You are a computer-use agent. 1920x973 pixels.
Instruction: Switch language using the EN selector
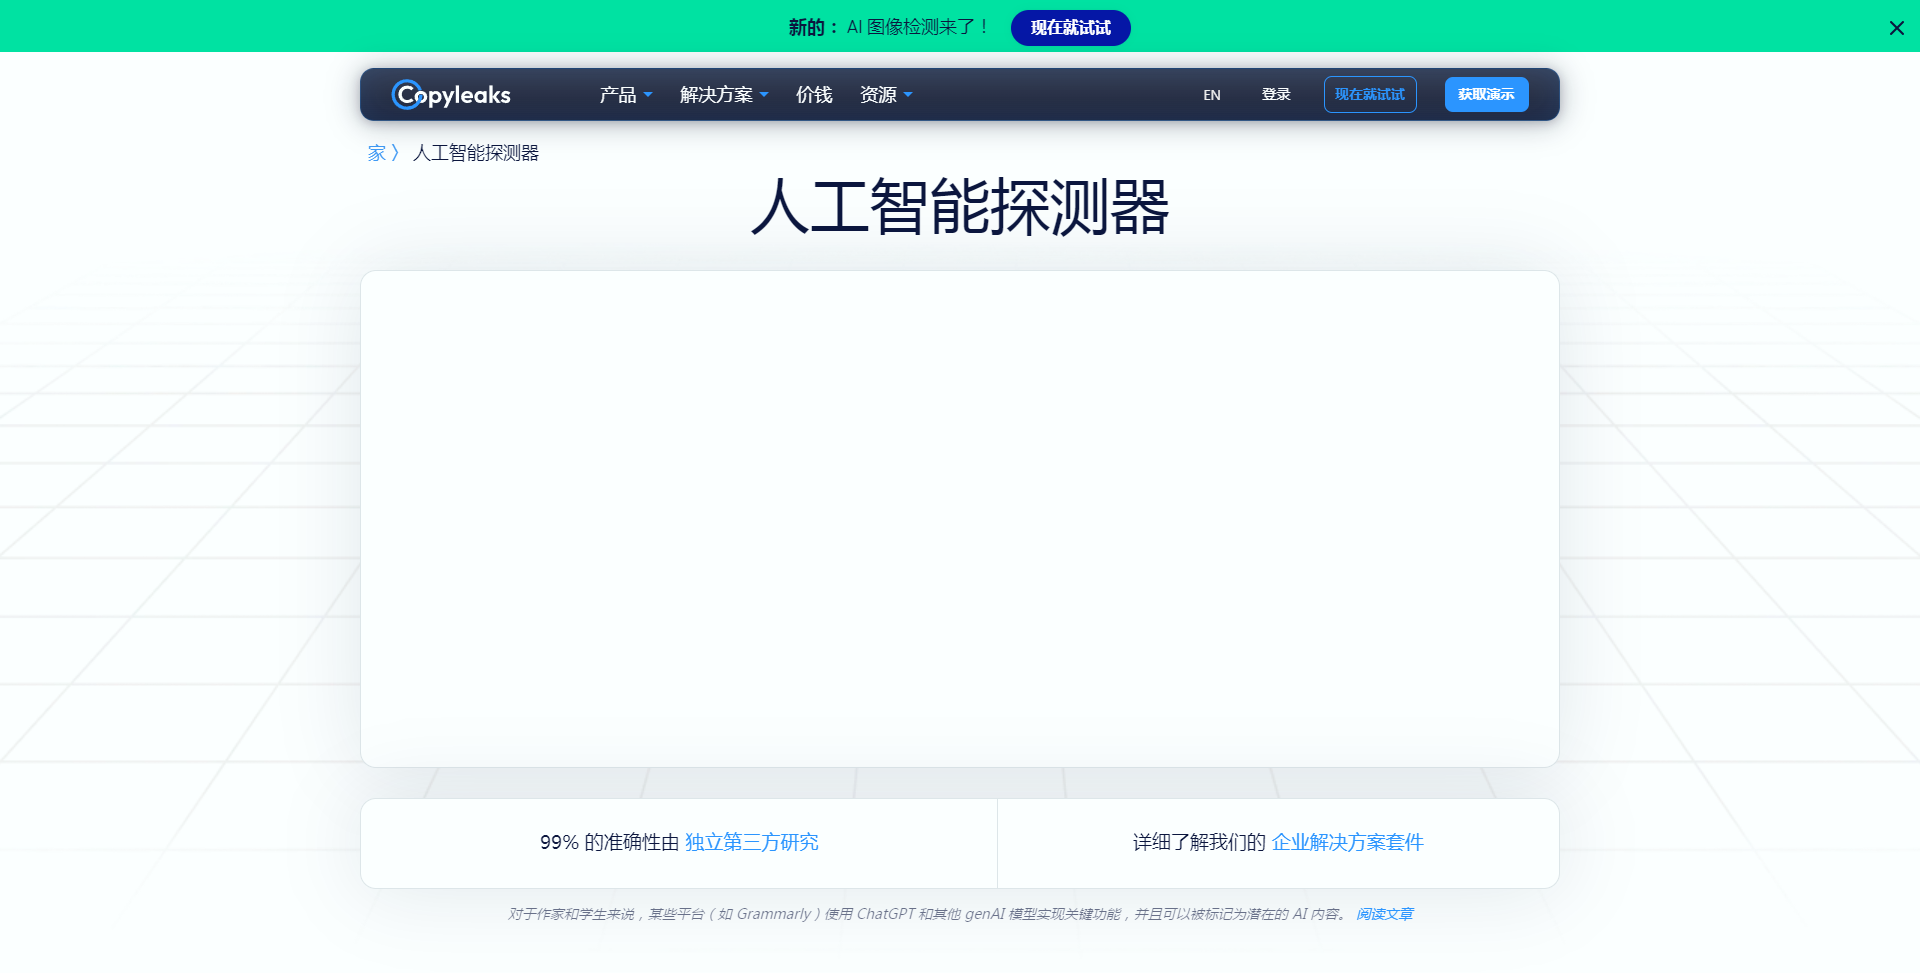click(x=1211, y=95)
